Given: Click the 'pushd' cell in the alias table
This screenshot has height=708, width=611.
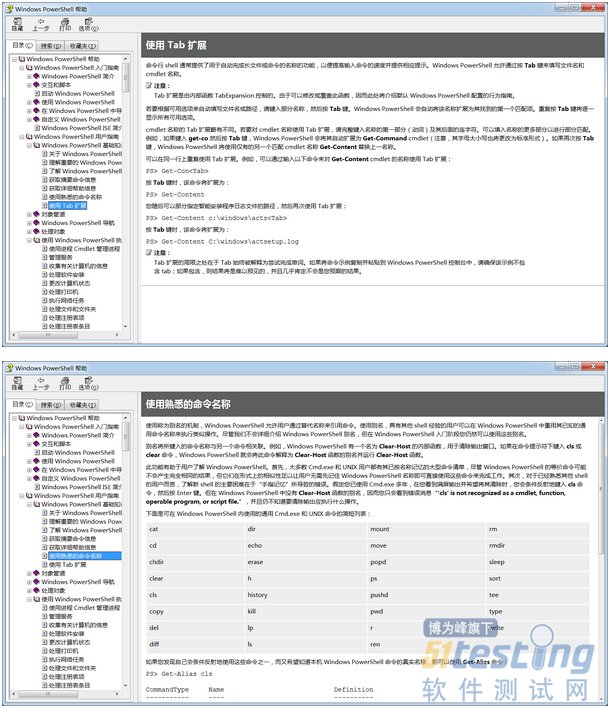Looking at the screenshot, I should click(428, 595).
